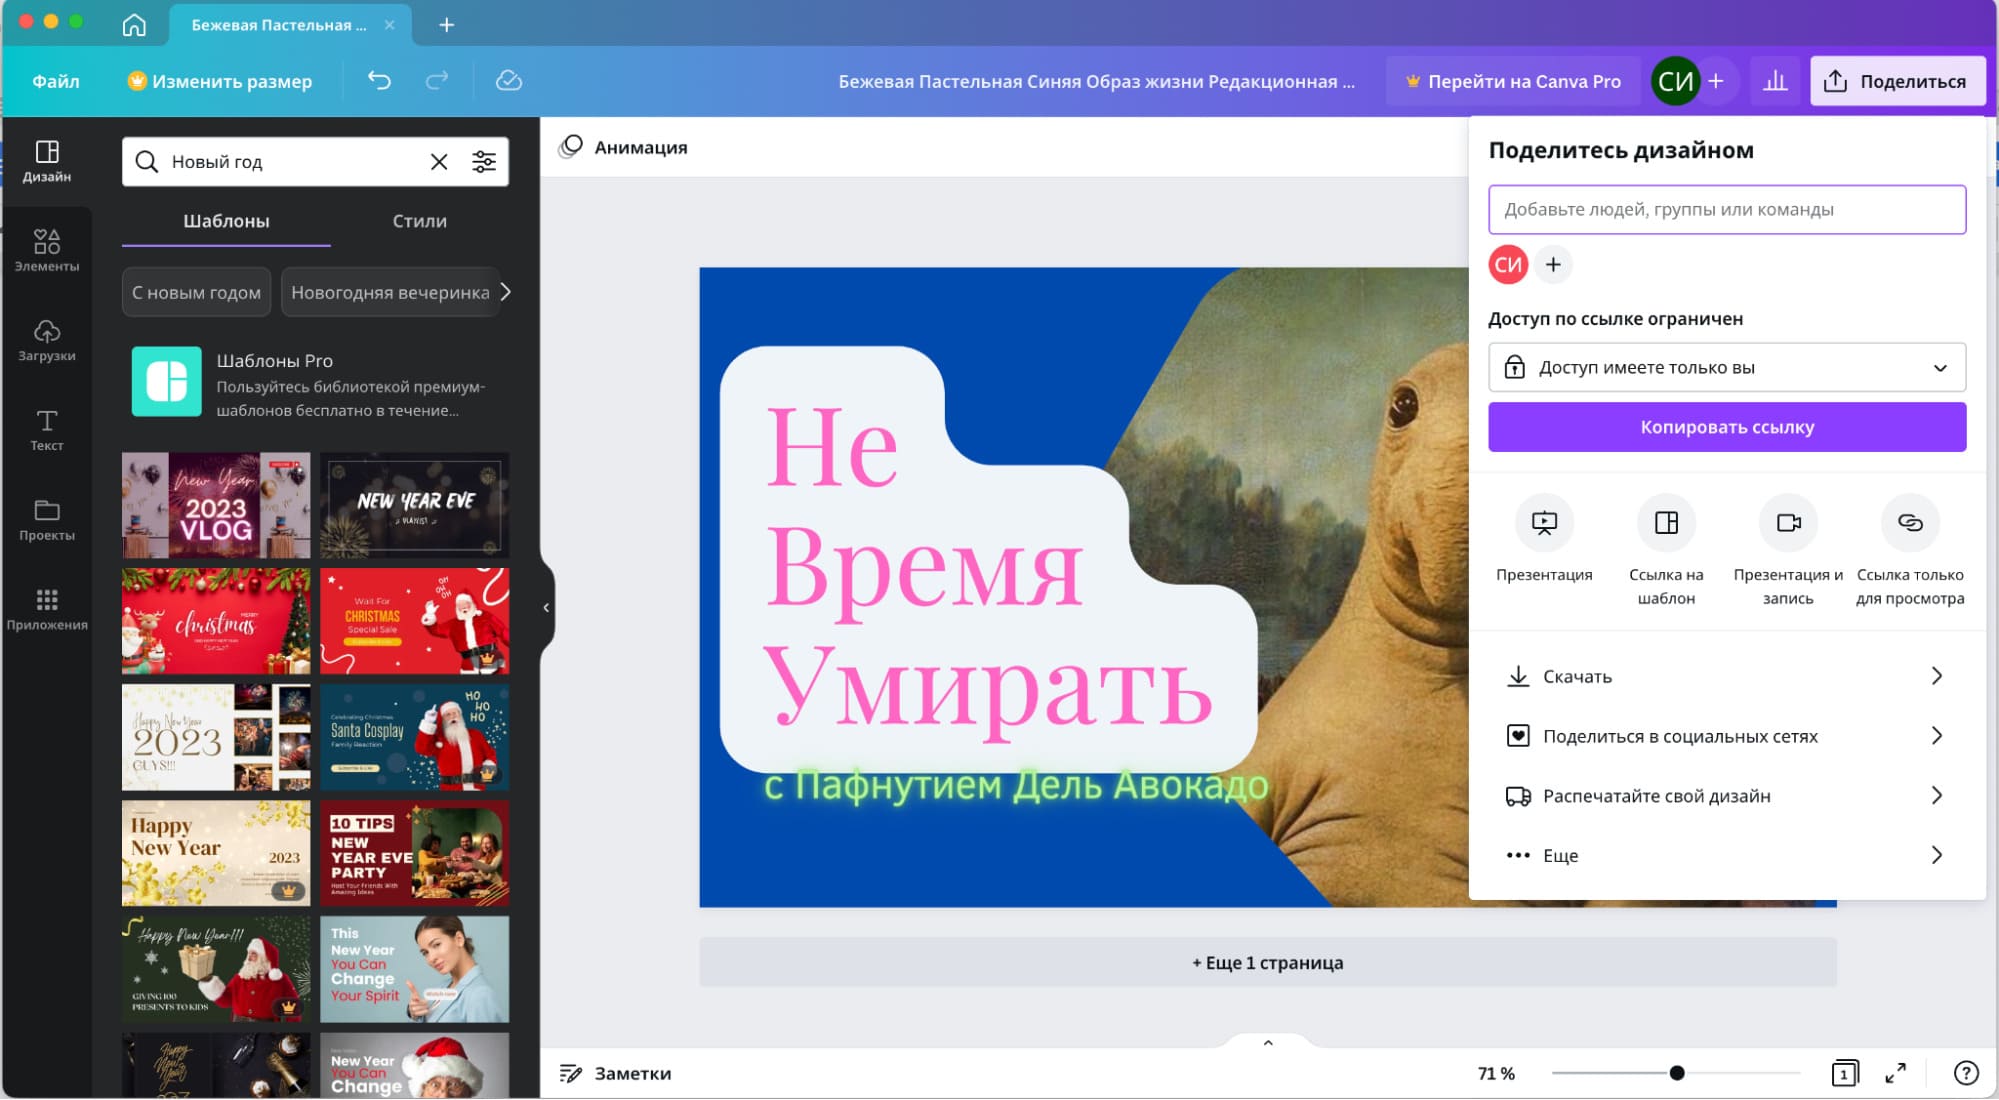Screen dimensions: 1999x1100
Task: Switch to the Шаблоны tab
Action: pyautogui.click(x=226, y=221)
